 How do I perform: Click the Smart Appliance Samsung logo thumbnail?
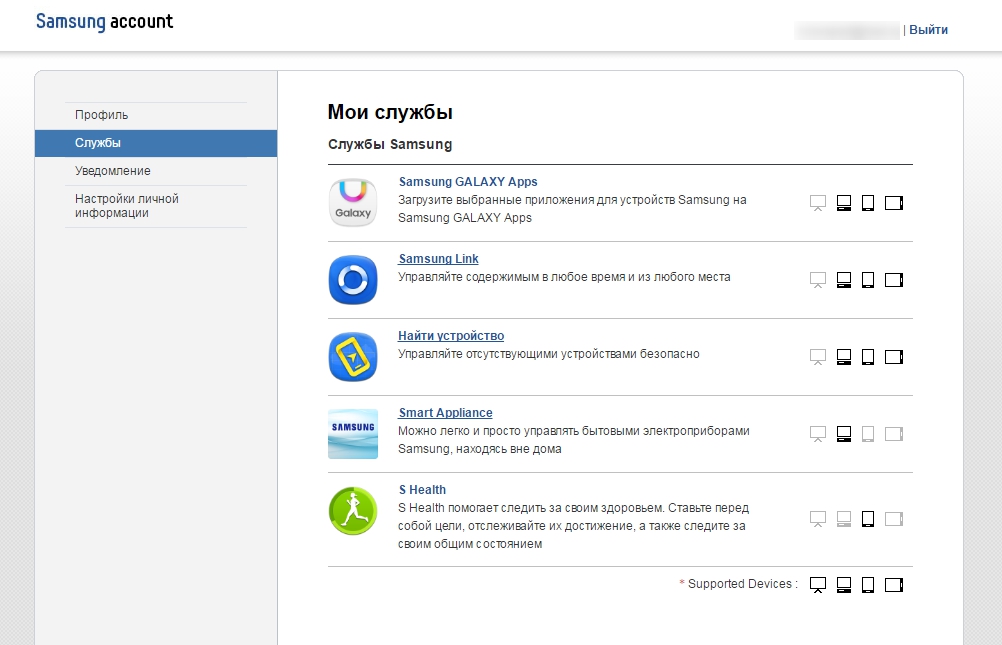(353, 434)
